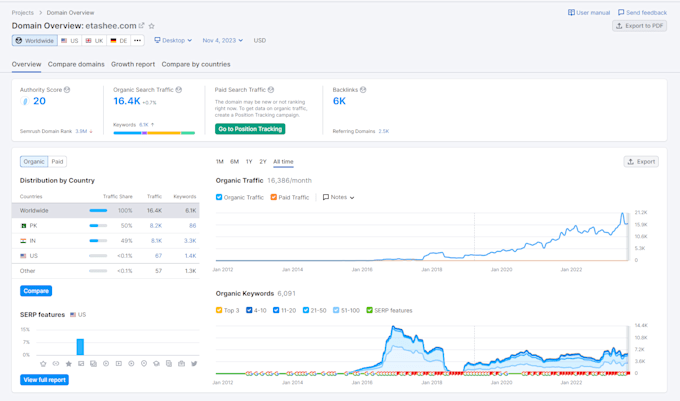The width and height of the screenshot is (680, 401).
Task: Toggle 51-100 keywords checkbox
Action: coord(336,310)
